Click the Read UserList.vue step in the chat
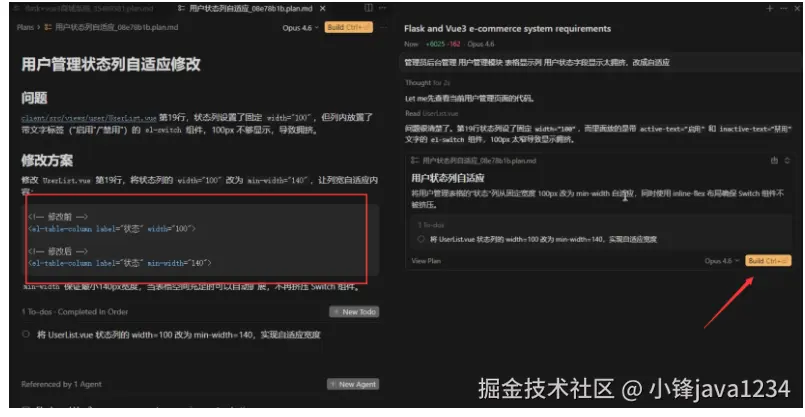 (431, 113)
